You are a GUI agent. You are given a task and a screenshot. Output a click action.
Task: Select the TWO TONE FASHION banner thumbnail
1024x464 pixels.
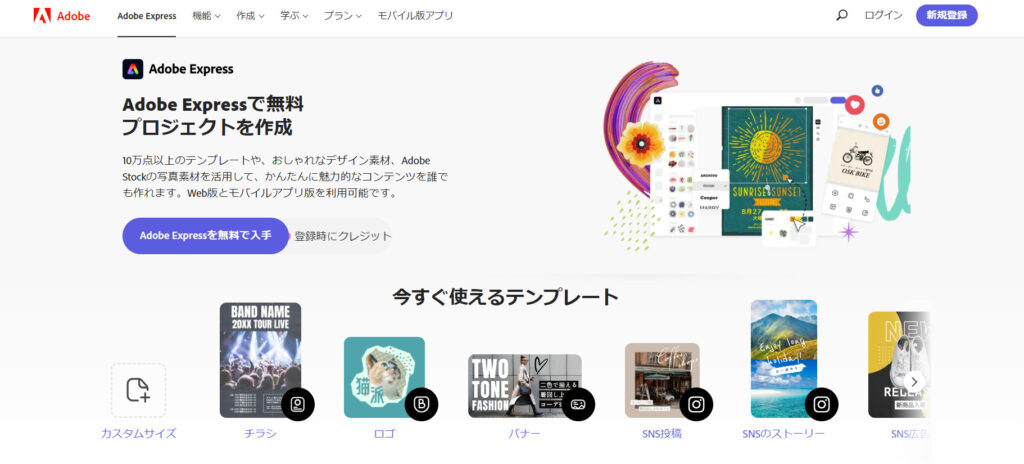coord(524,386)
